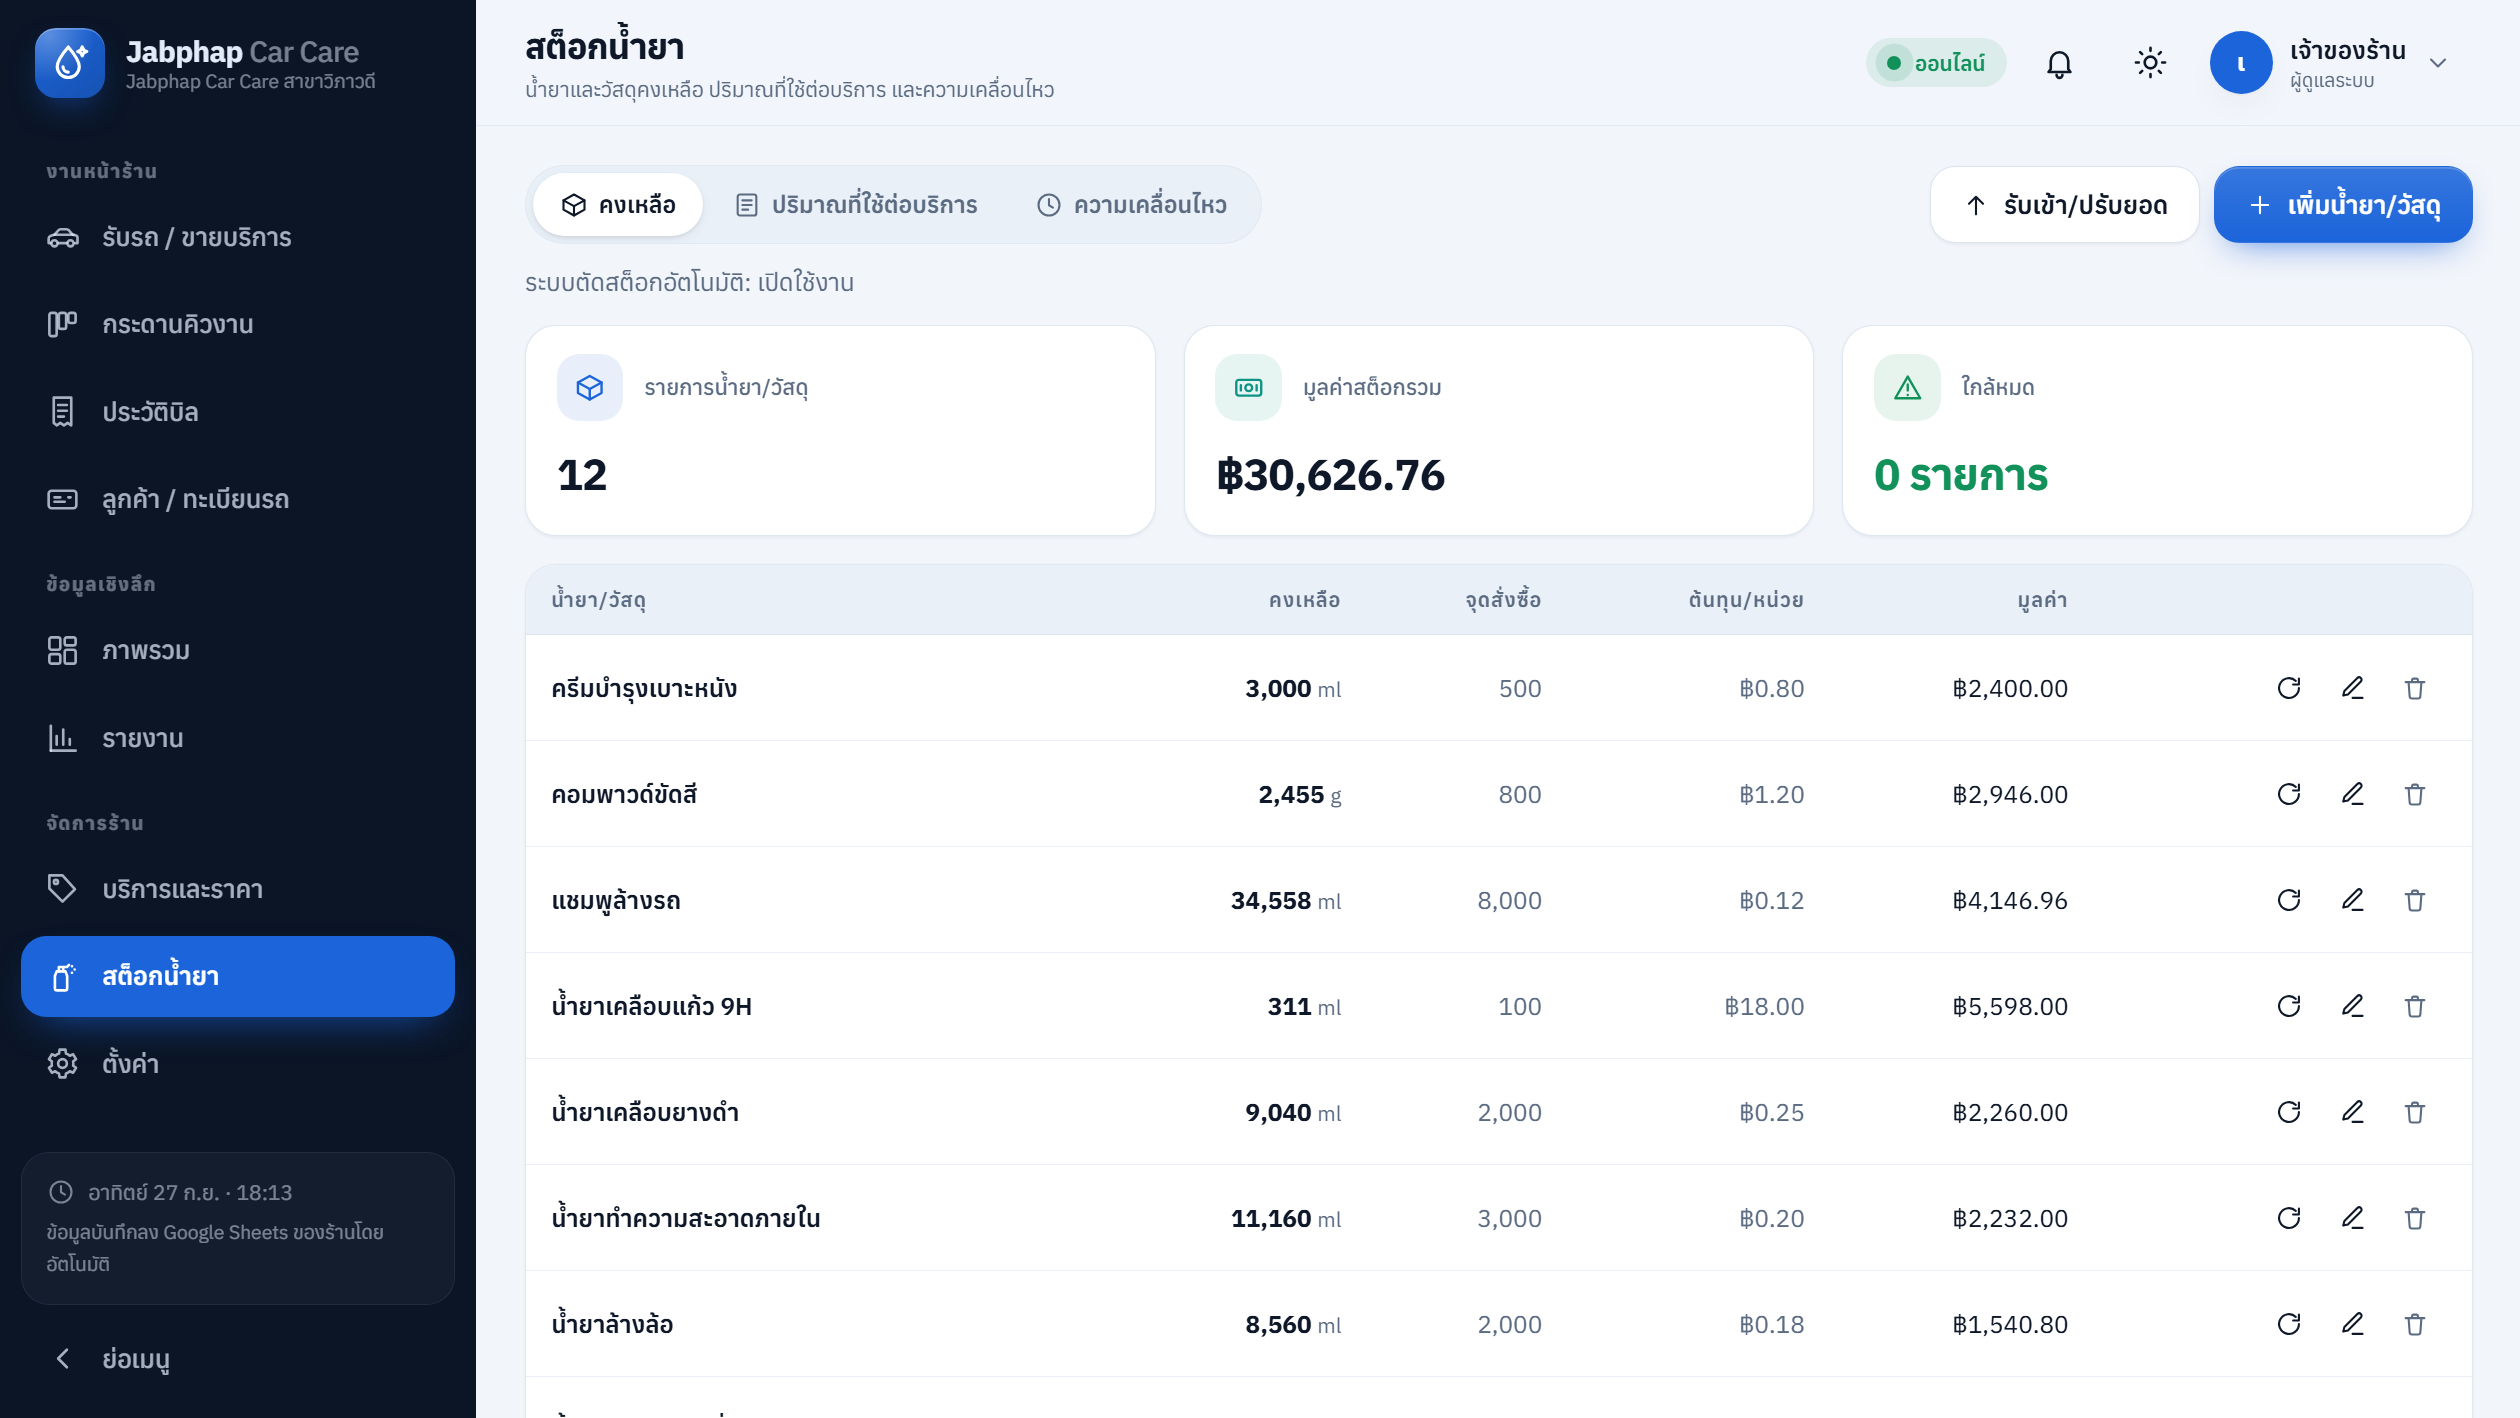Select the คงเหลือ tab
The image size is (2520, 1418).
(x=618, y=205)
